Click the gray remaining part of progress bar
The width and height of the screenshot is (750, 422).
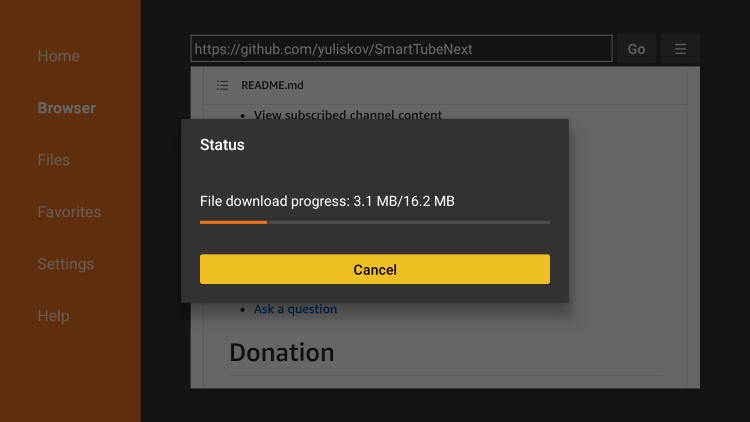tap(408, 222)
